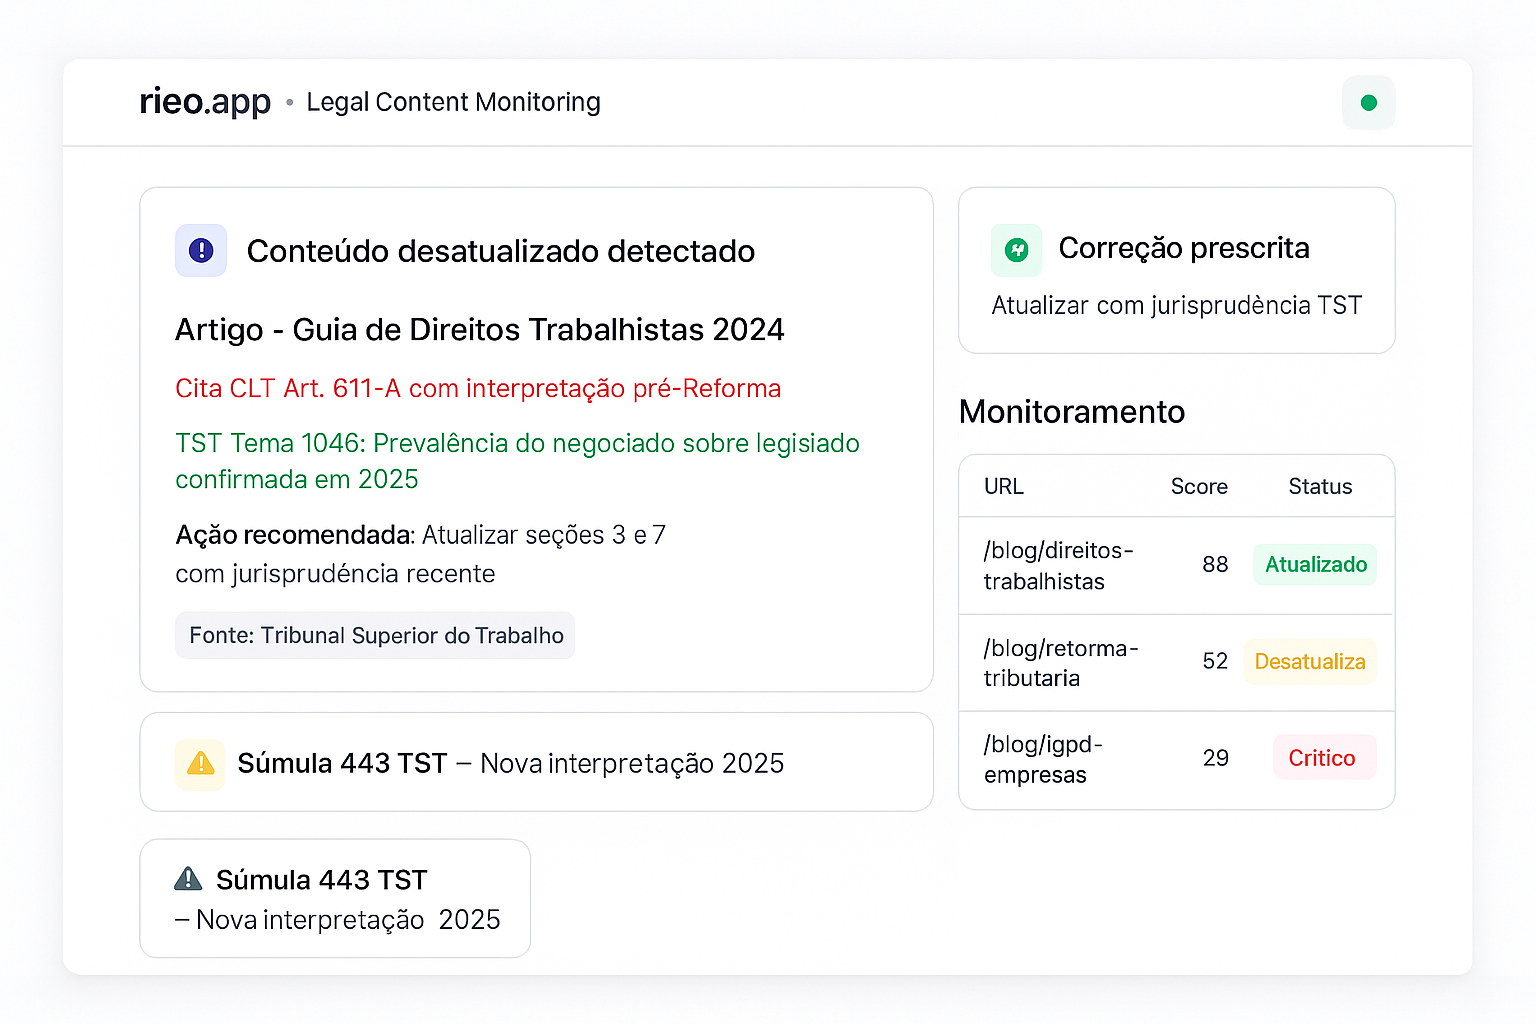Image resolution: width=1536 pixels, height=1024 pixels.
Task: Click the yellow warning triangle icon
Action: pyautogui.click(x=200, y=764)
